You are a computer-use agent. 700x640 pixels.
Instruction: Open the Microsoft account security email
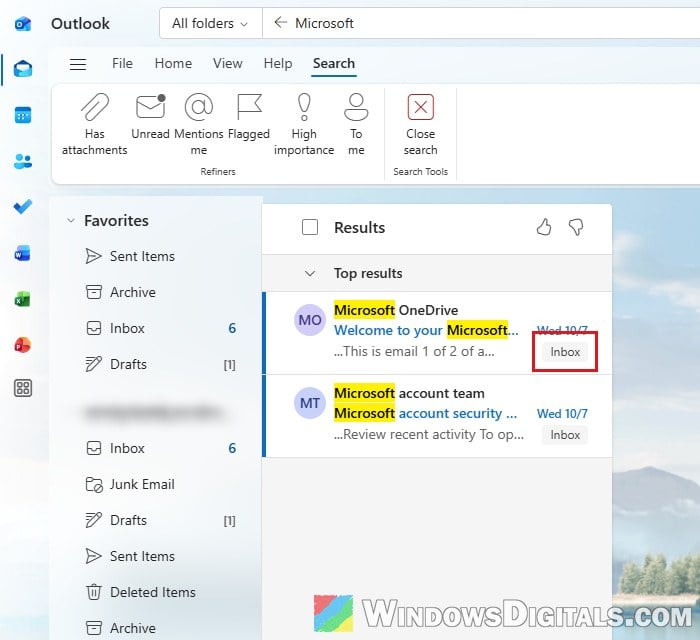[x=438, y=416]
